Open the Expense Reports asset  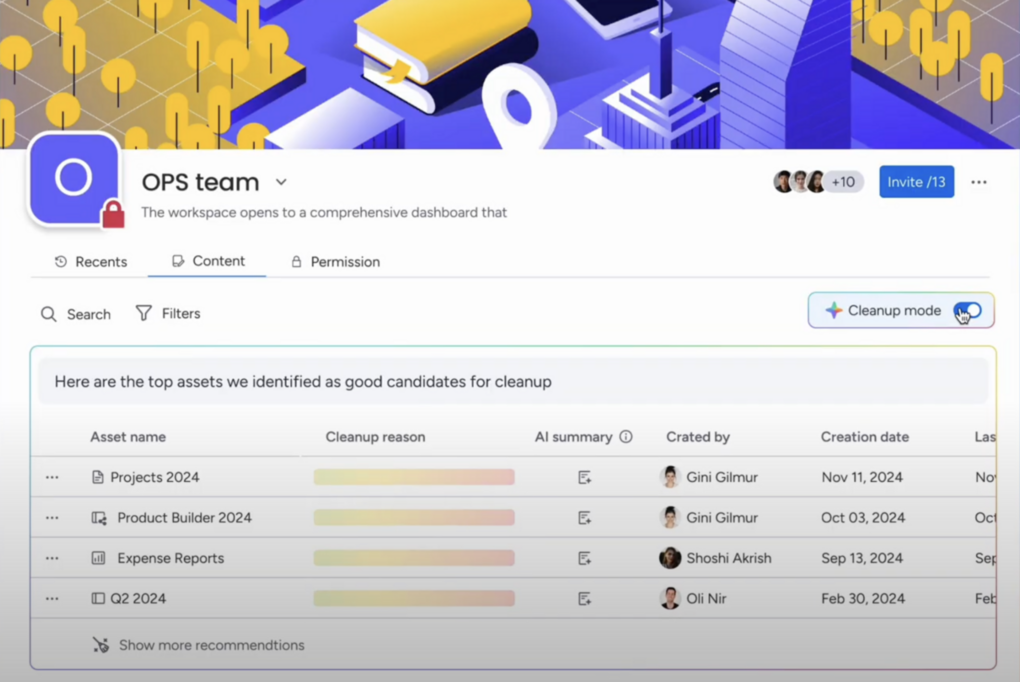pos(170,558)
